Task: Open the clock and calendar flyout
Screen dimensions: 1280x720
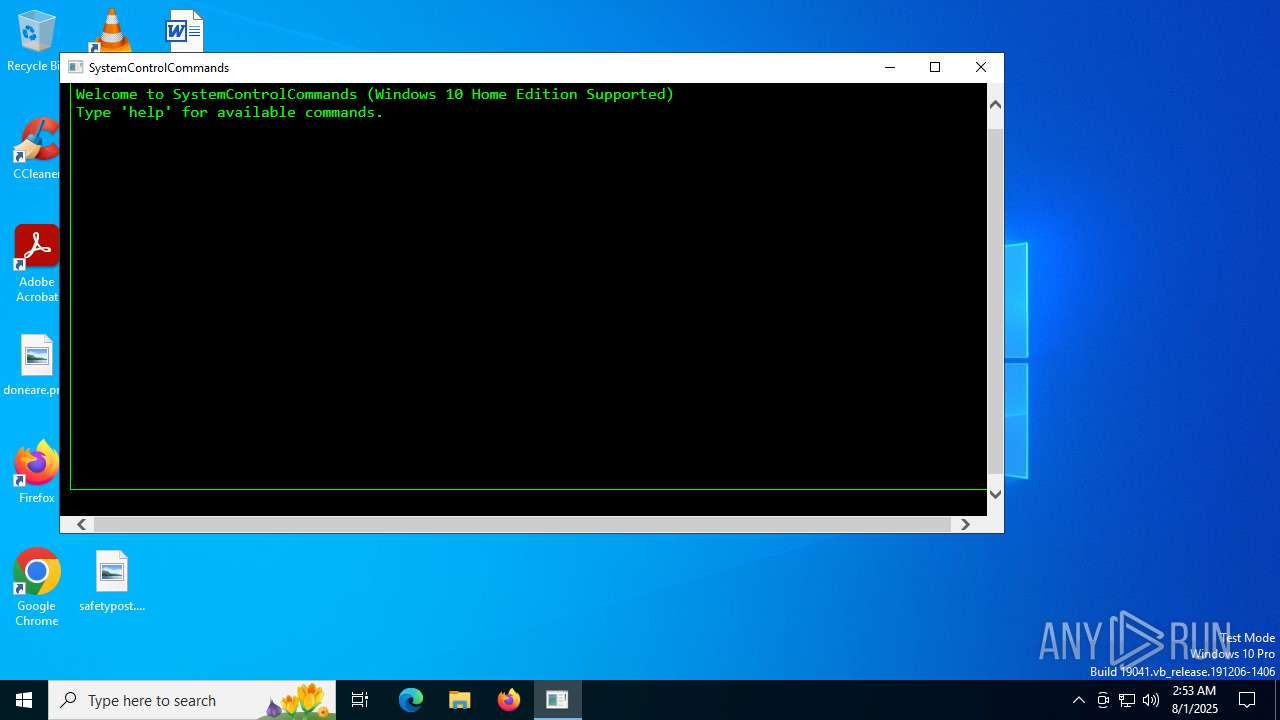Action: tap(1194, 700)
